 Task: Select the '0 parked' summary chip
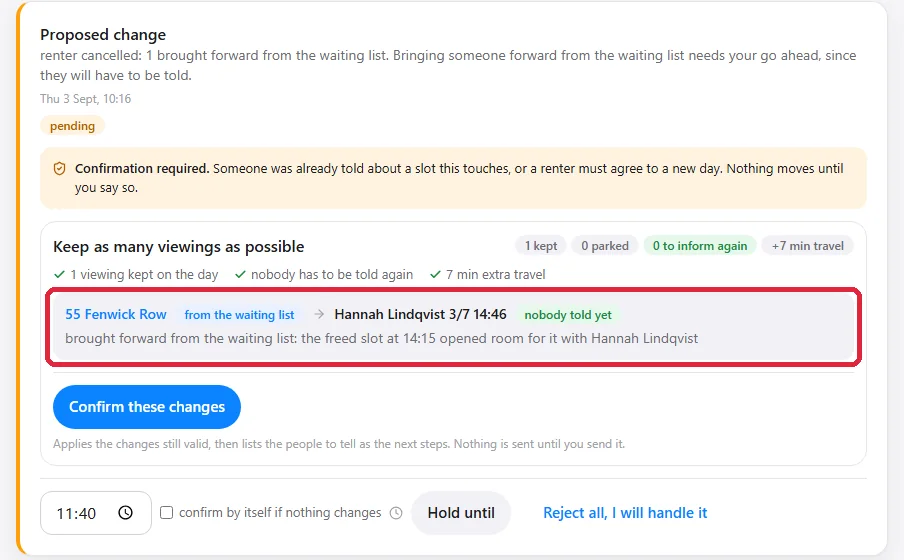[605, 246]
